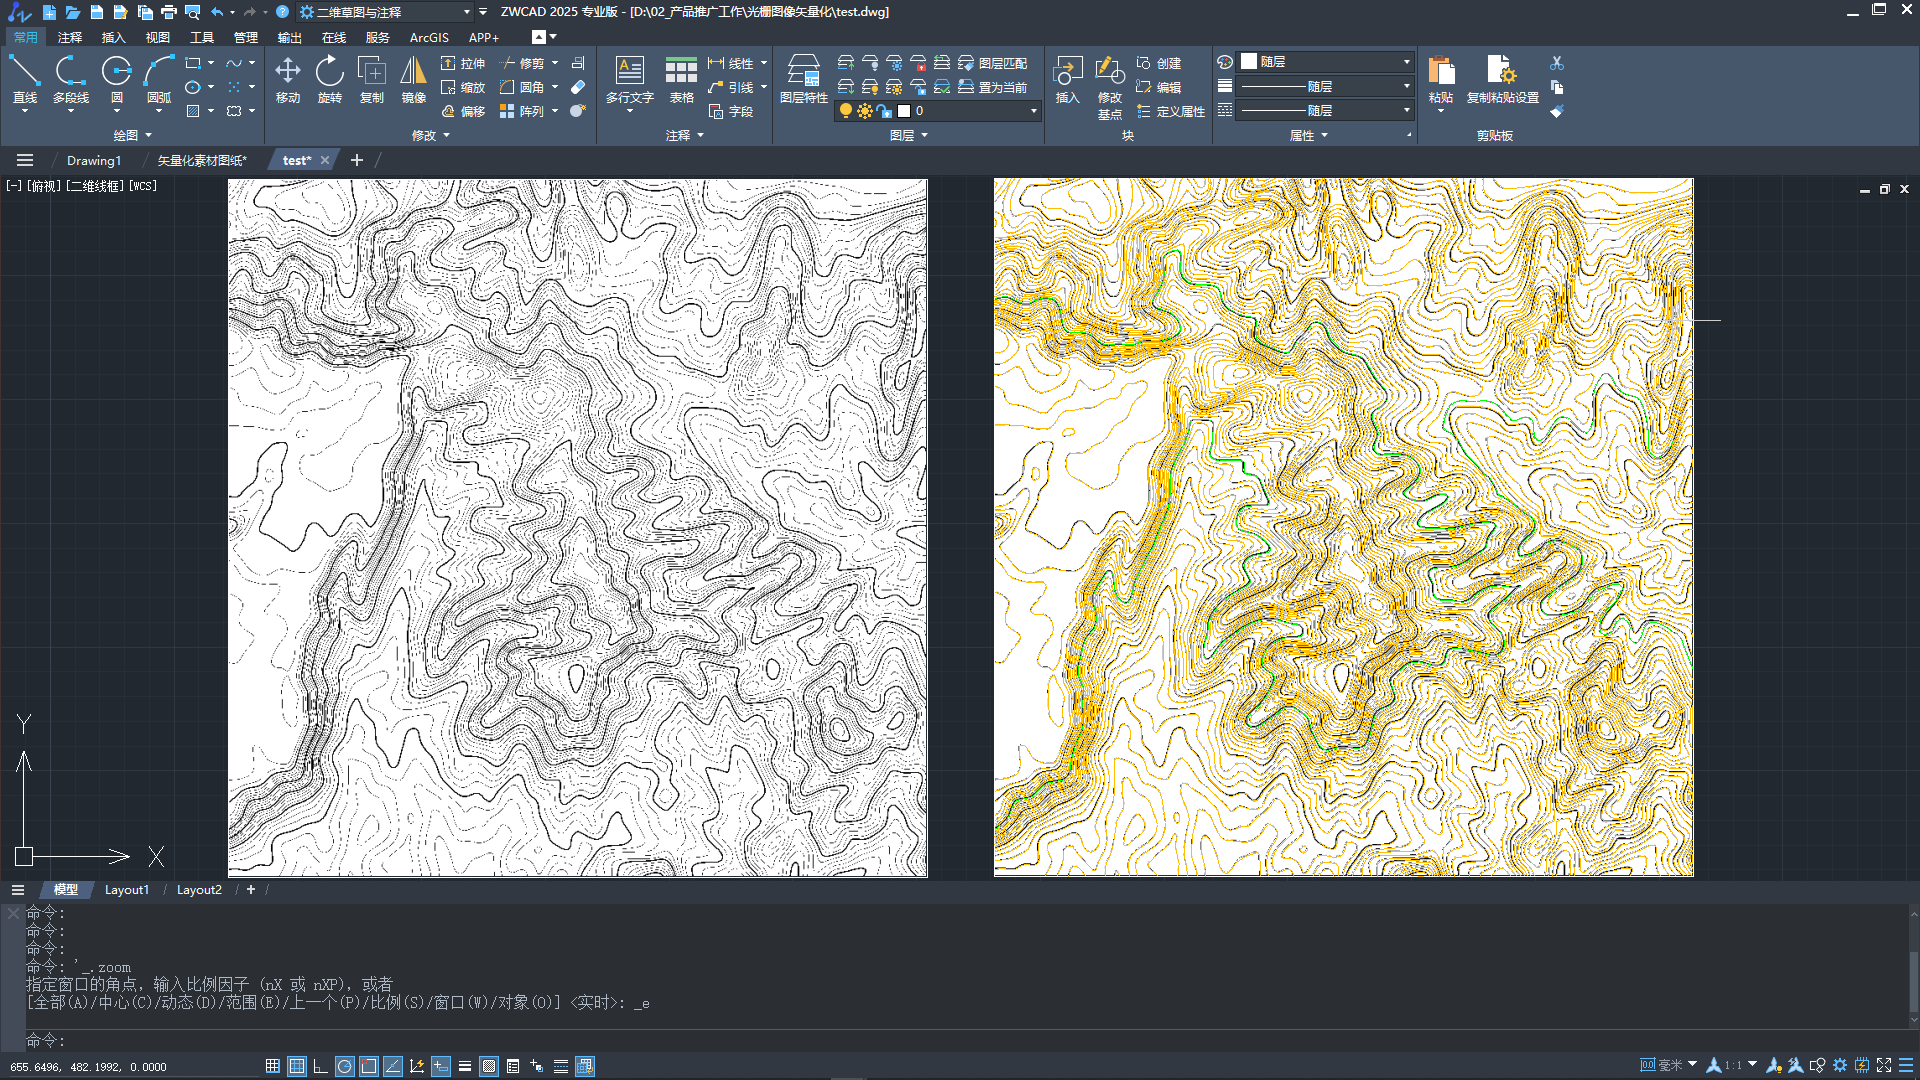Open the lineweight 随层 dropdown in the bottom row

click(x=1326, y=111)
